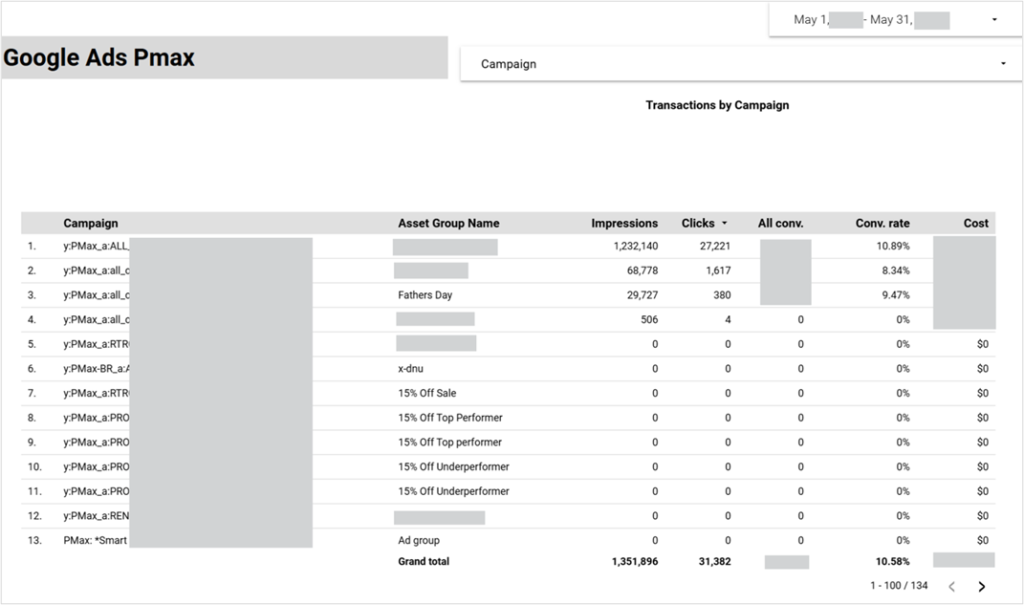Select 15% Off Underperformer in row 10

(x=454, y=466)
